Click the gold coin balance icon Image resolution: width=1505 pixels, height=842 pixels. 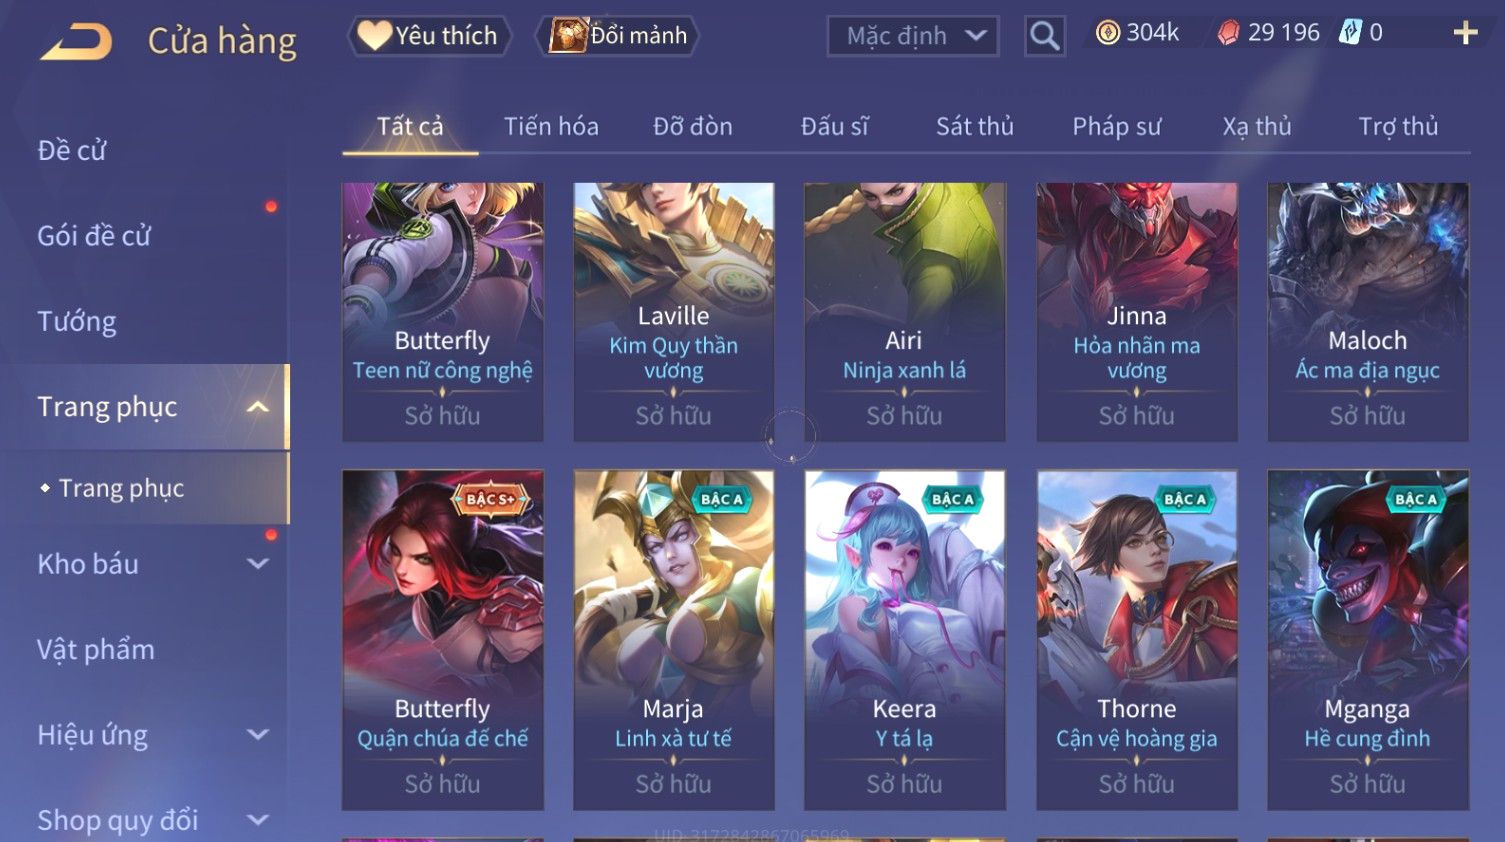coord(1108,33)
